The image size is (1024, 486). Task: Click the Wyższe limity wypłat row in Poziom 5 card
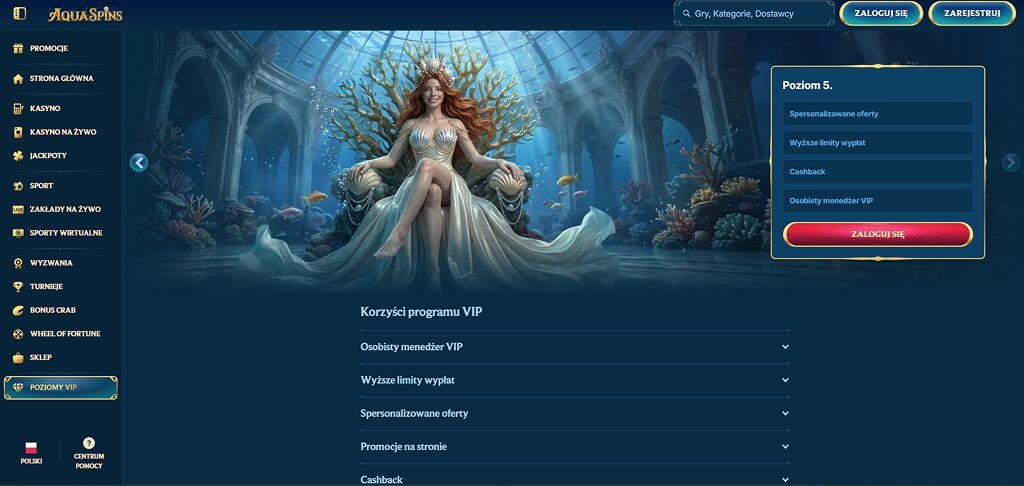[878, 143]
